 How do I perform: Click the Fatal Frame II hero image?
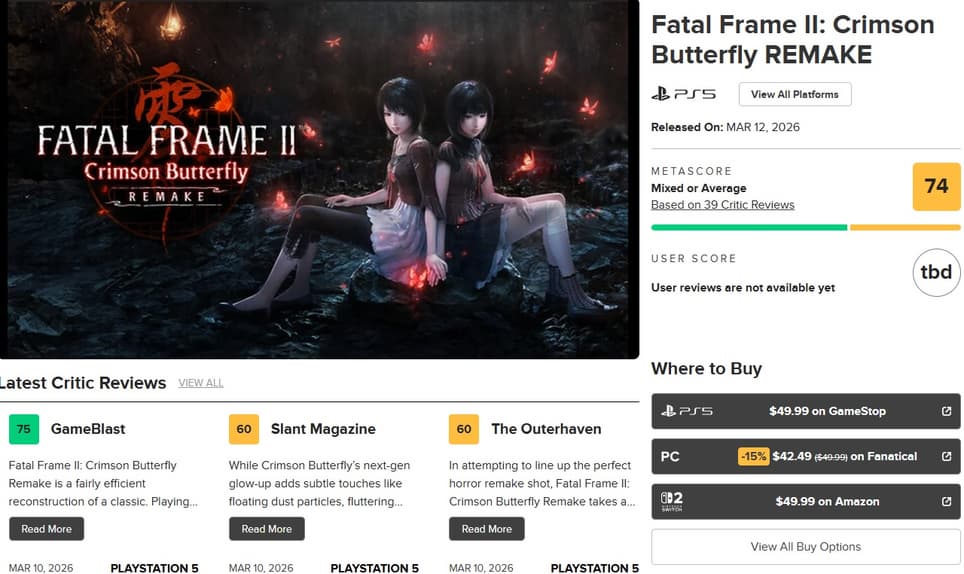click(320, 179)
